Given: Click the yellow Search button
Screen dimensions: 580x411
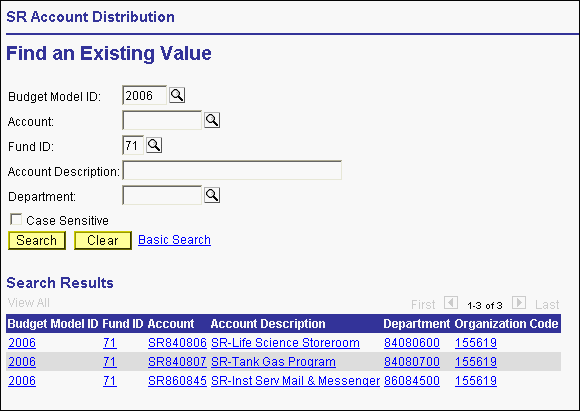Looking at the screenshot, I should coord(37,240).
